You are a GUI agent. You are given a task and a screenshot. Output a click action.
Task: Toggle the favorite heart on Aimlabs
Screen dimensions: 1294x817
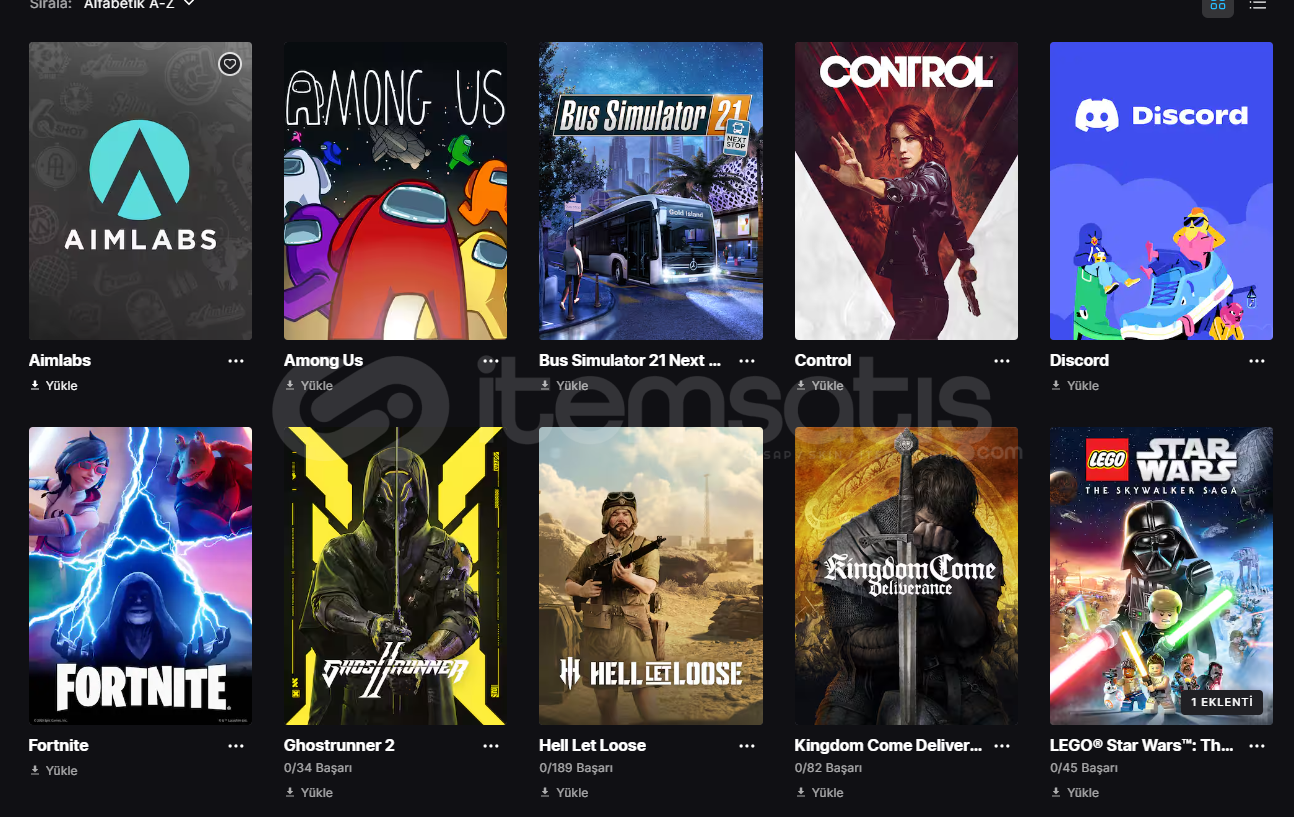point(230,64)
